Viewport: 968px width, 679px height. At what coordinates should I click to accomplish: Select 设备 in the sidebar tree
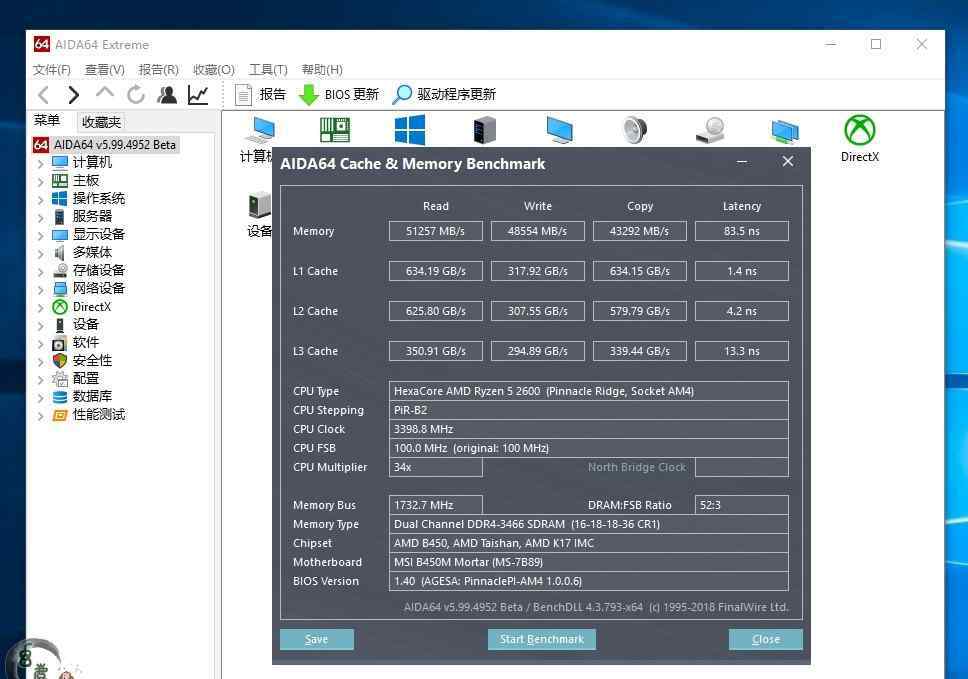coord(85,325)
